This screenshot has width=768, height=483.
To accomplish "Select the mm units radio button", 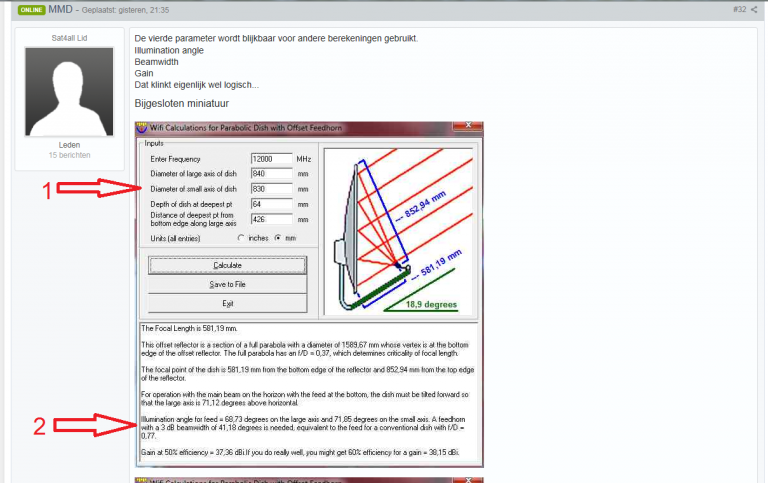I will [x=277, y=237].
